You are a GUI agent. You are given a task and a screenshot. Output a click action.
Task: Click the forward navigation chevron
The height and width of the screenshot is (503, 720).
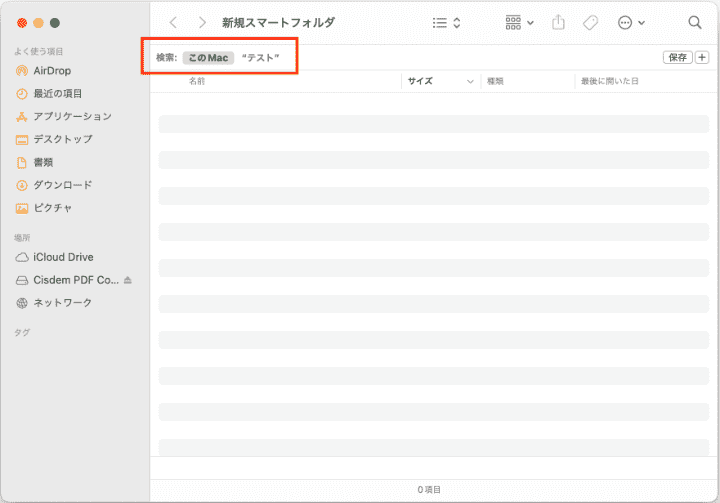pyautogui.click(x=203, y=22)
